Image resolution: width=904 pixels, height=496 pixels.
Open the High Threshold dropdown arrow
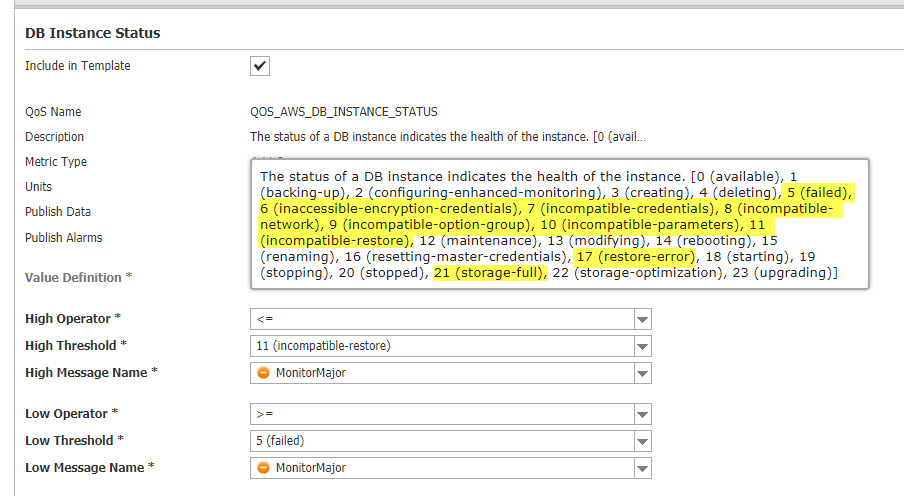[x=643, y=346]
